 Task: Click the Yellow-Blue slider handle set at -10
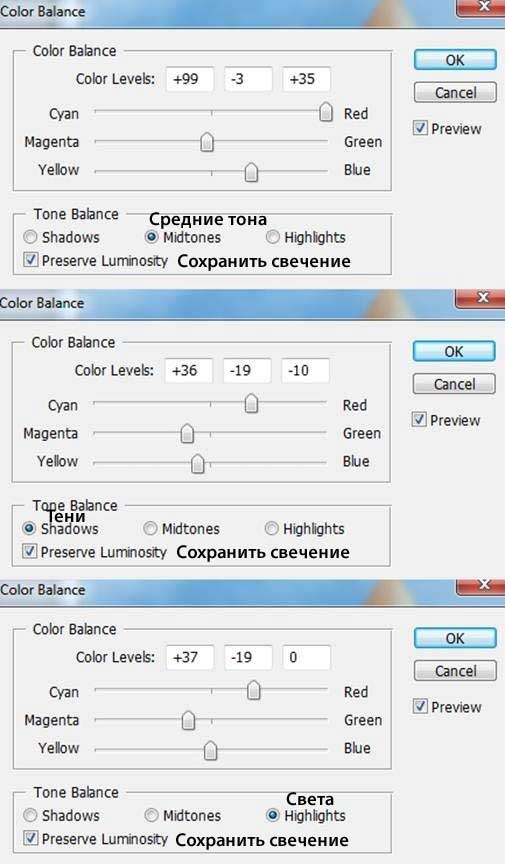tap(197, 463)
